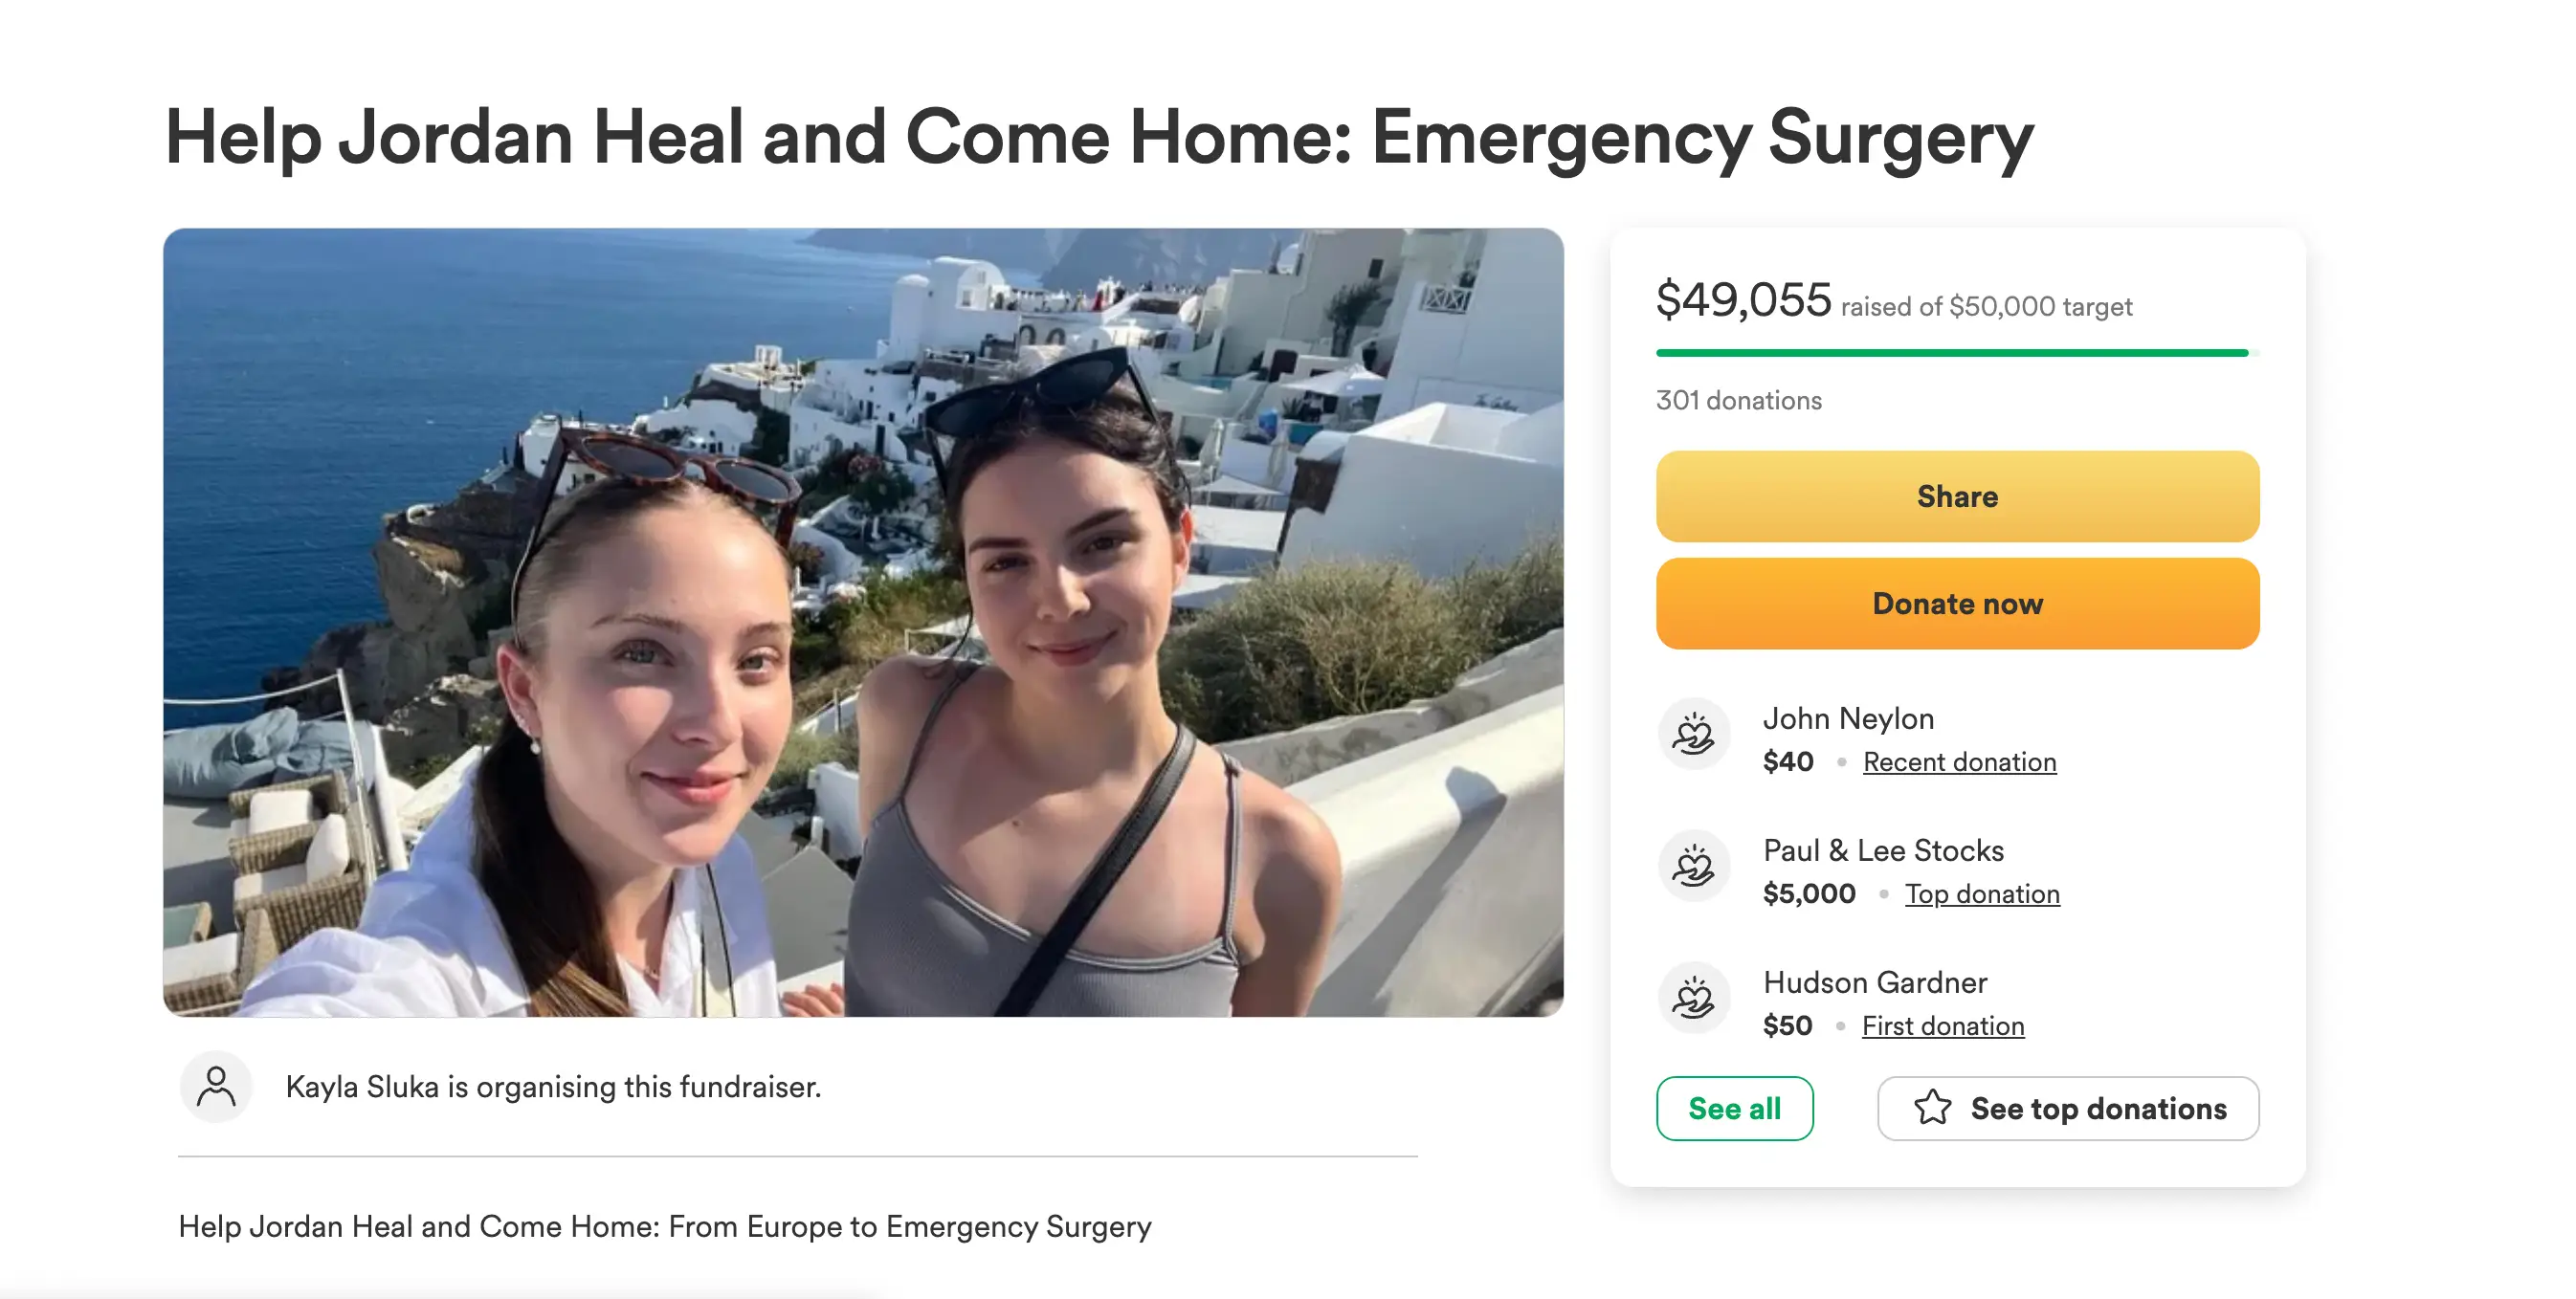Screen dimensions: 2576x1299
Task: Click the $49,055 raised amount
Action: tap(1743, 300)
